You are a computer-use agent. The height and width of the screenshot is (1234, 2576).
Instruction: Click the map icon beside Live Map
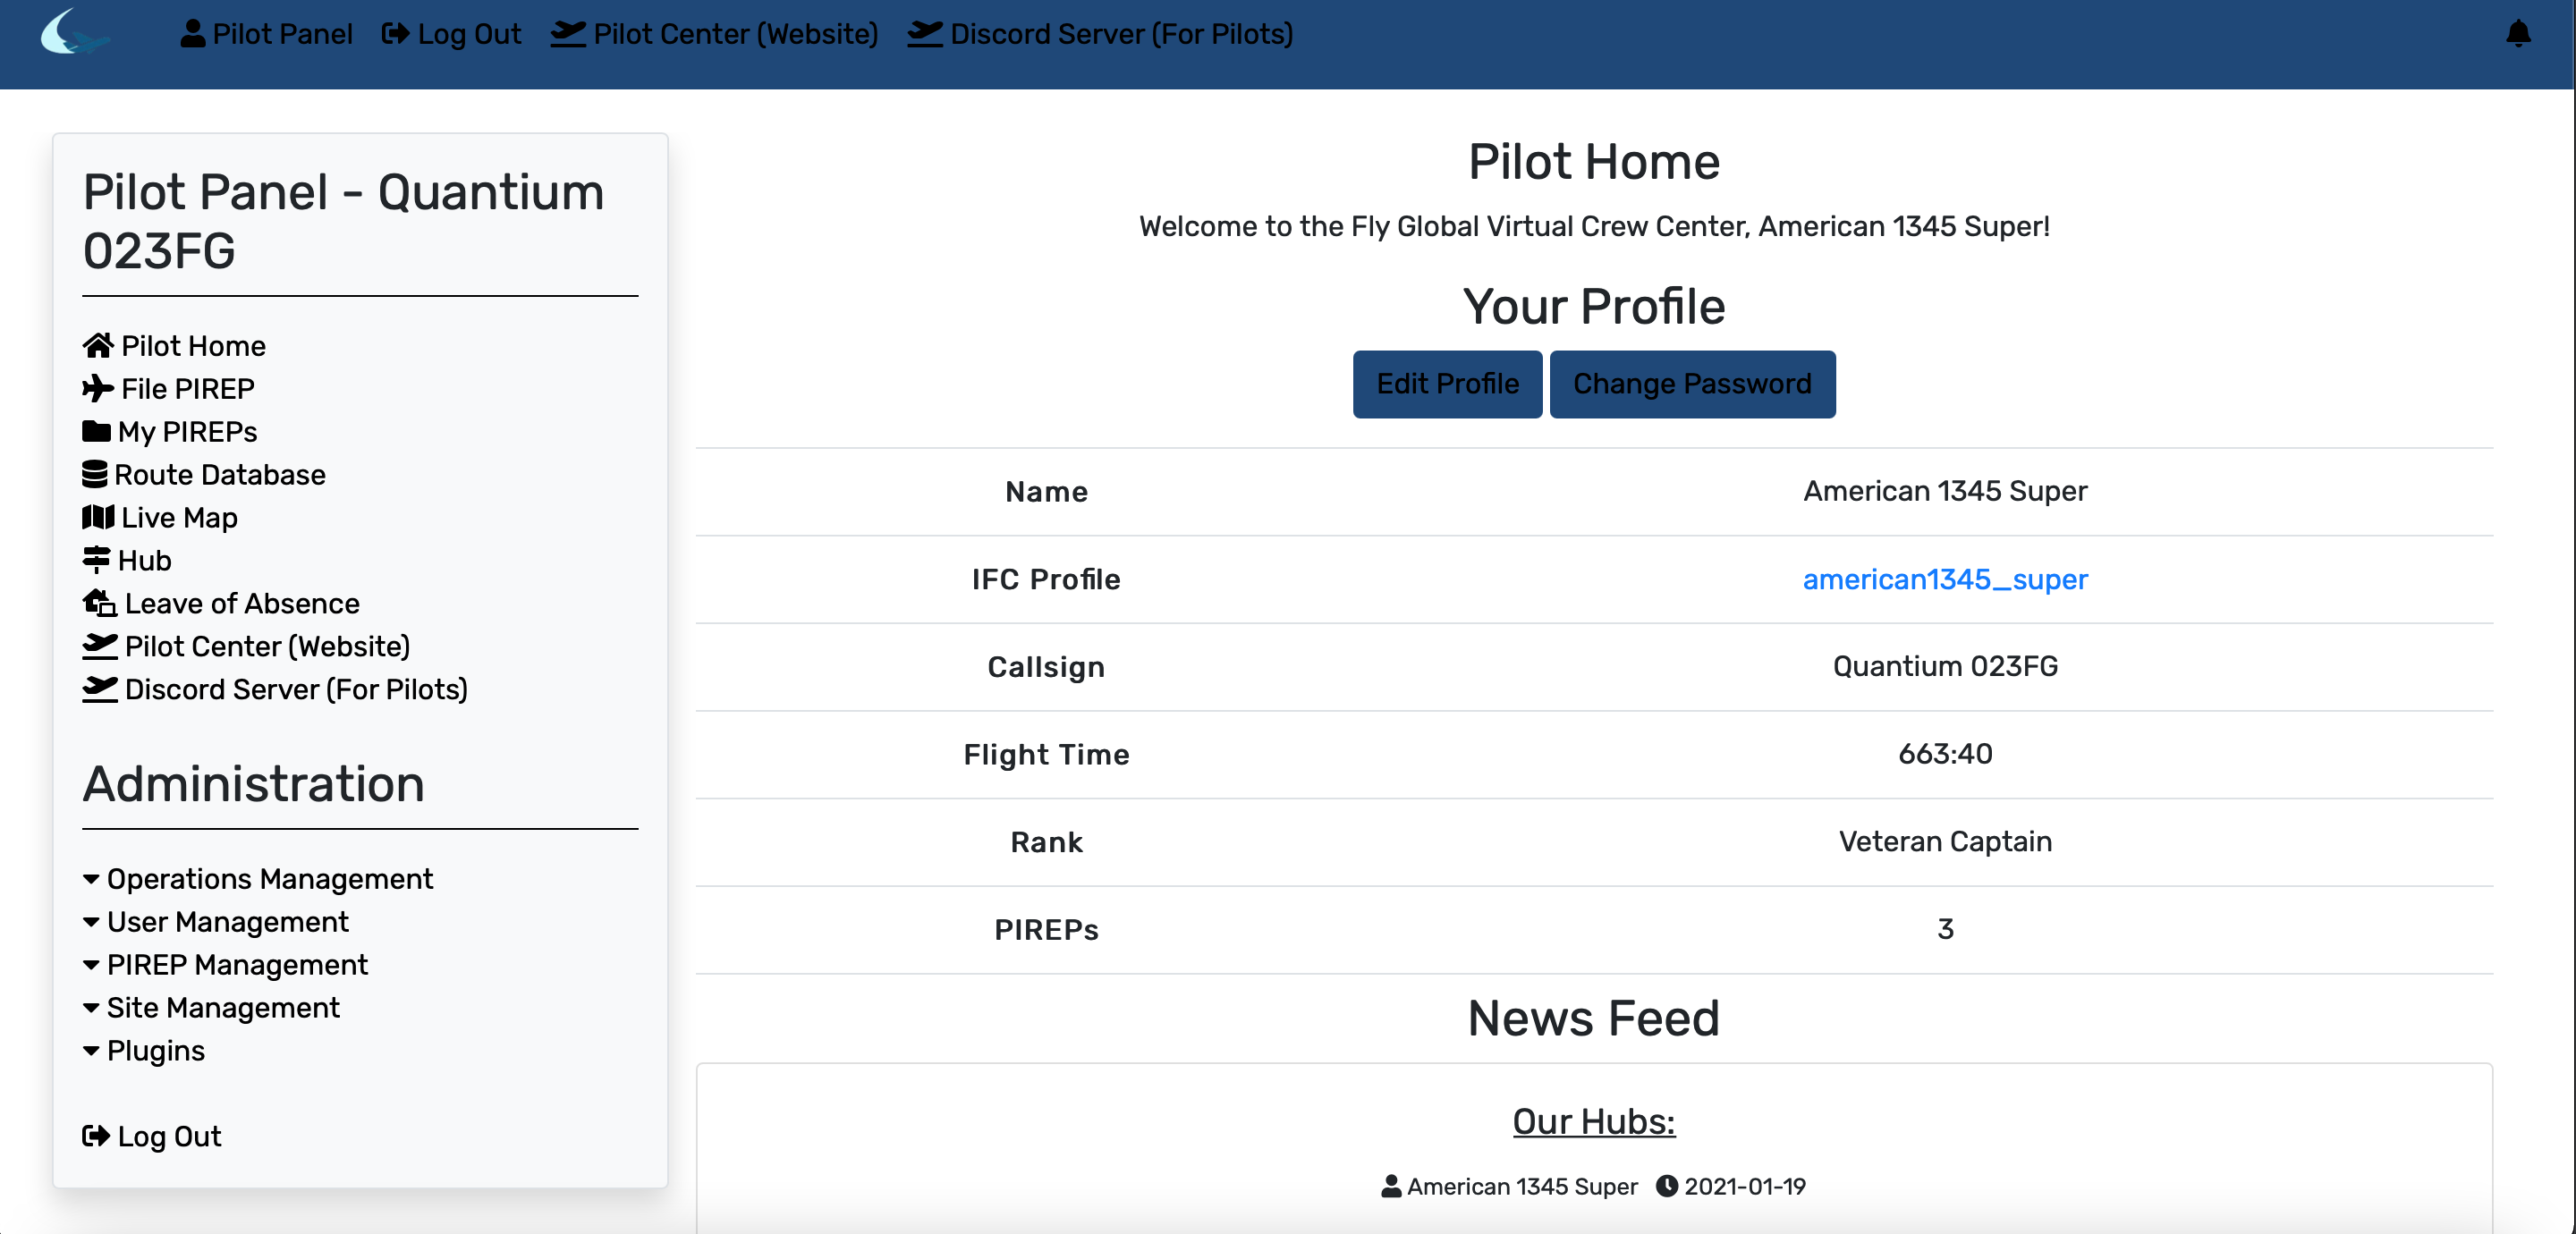coord(97,518)
